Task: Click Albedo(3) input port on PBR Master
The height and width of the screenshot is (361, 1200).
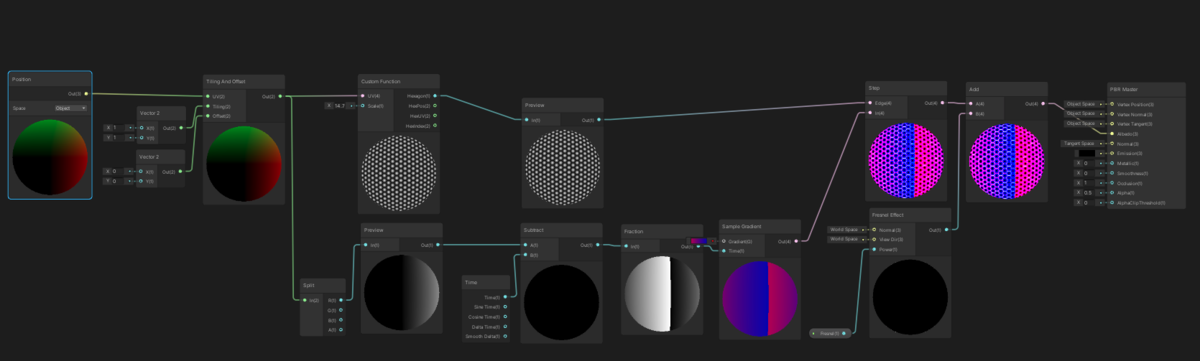Action: 1111,133
